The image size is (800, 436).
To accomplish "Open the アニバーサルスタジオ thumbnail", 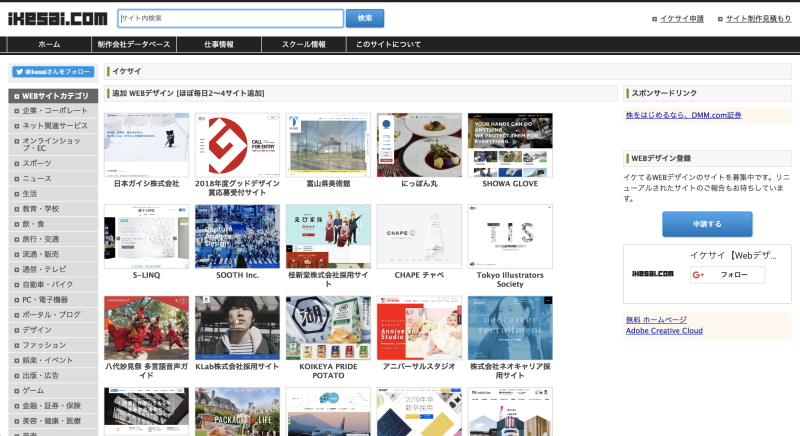I will point(419,328).
